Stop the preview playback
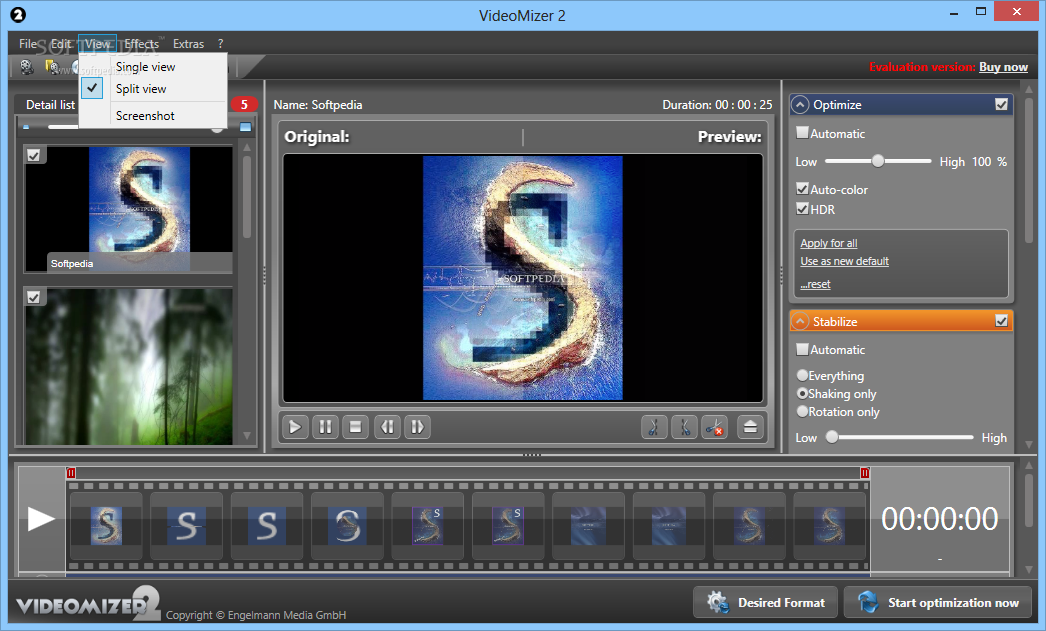The width and height of the screenshot is (1046, 631). (x=356, y=427)
